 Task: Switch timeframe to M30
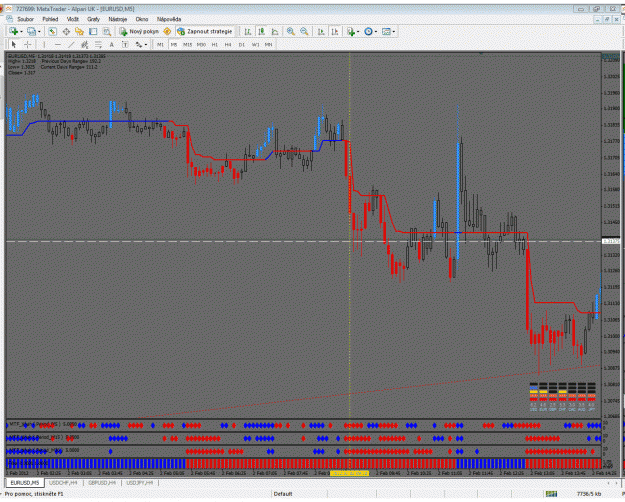(201, 45)
